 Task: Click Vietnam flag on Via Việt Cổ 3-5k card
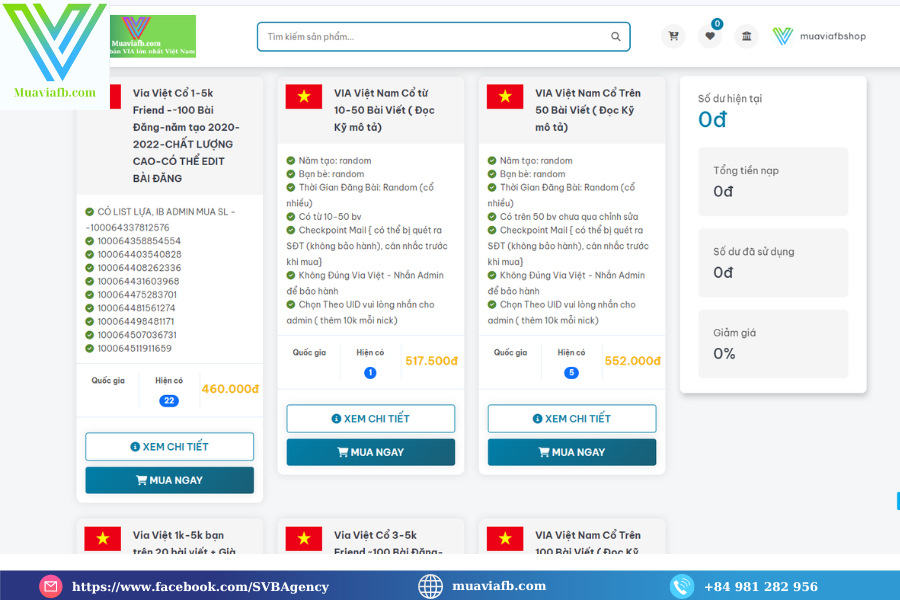pyautogui.click(x=304, y=539)
